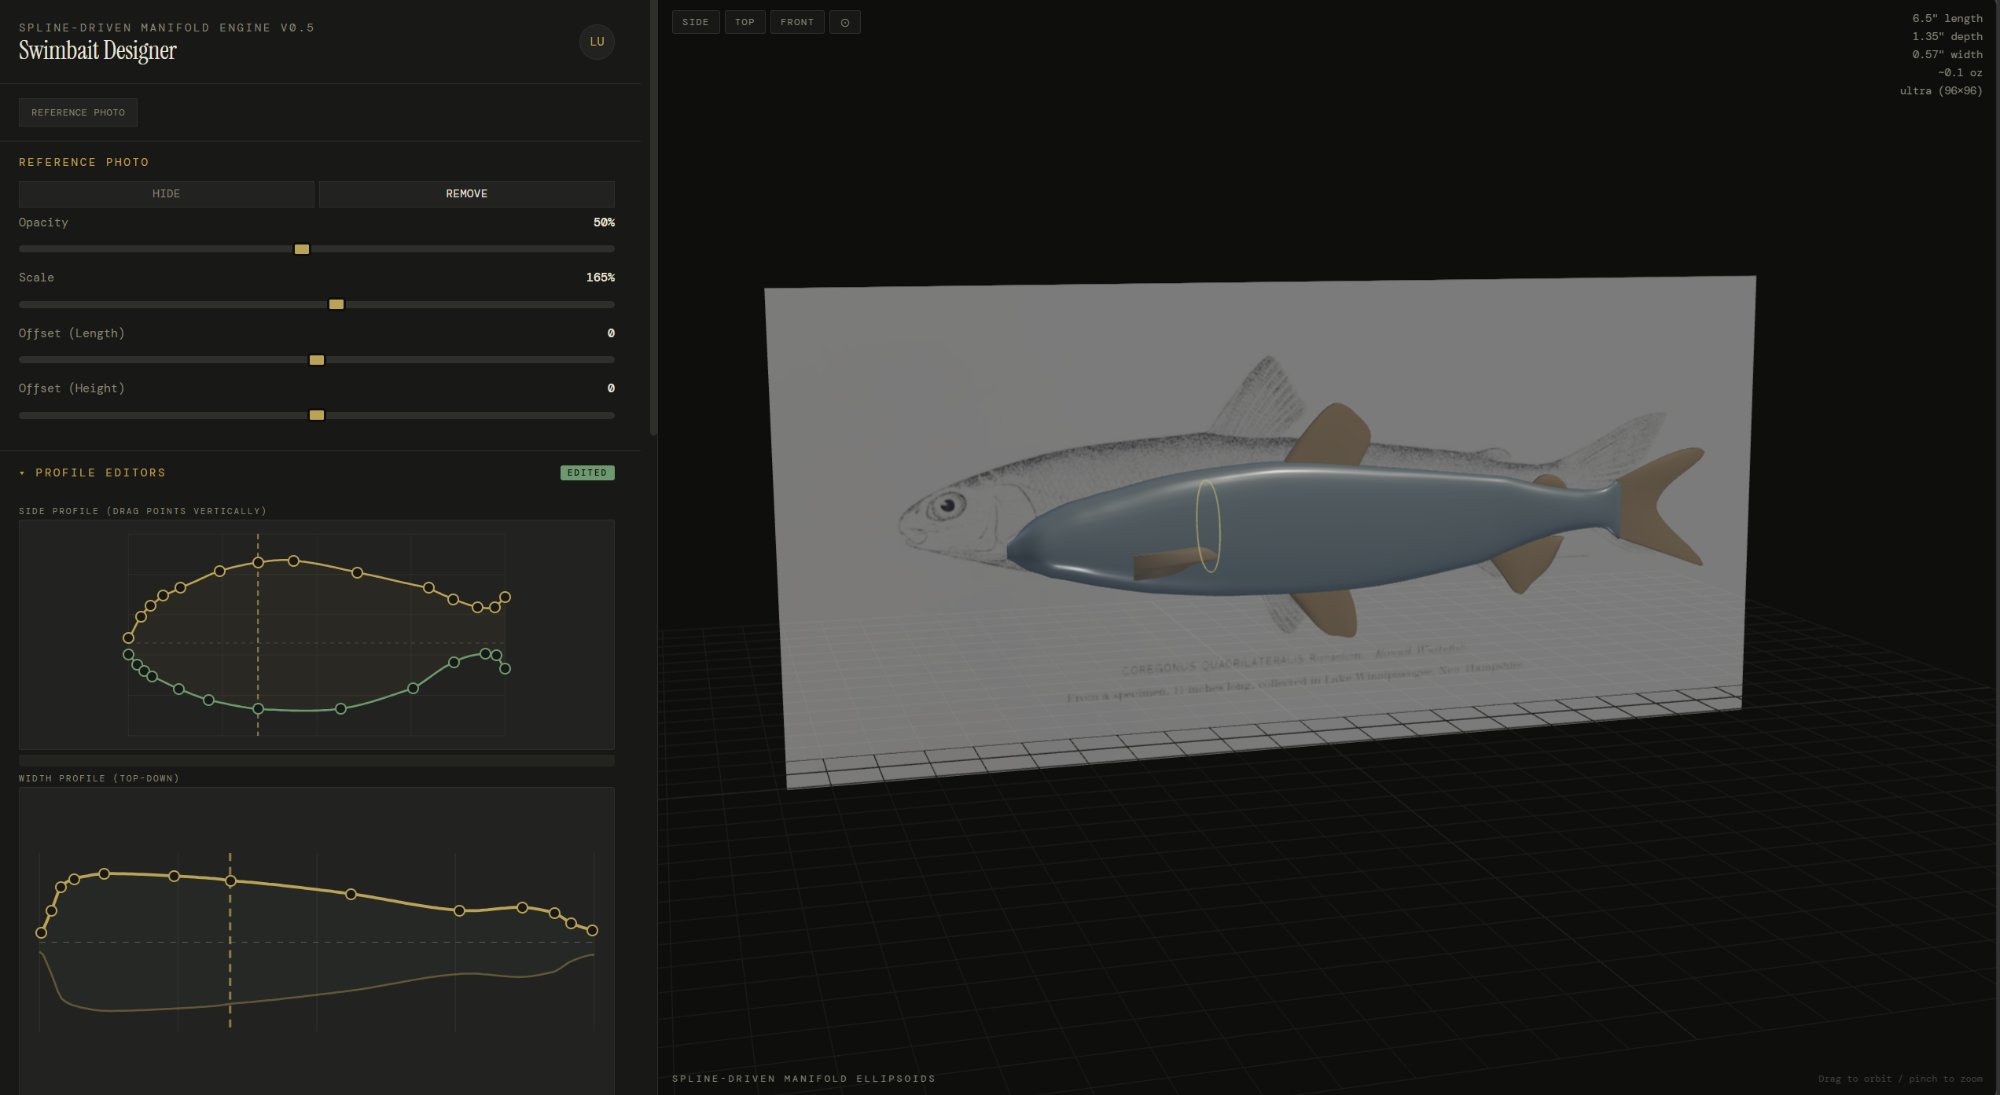Click the 'ultra (96×96)' quality readout
The width and height of the screenshot is (2000, 1095).
coord(1941,90)
